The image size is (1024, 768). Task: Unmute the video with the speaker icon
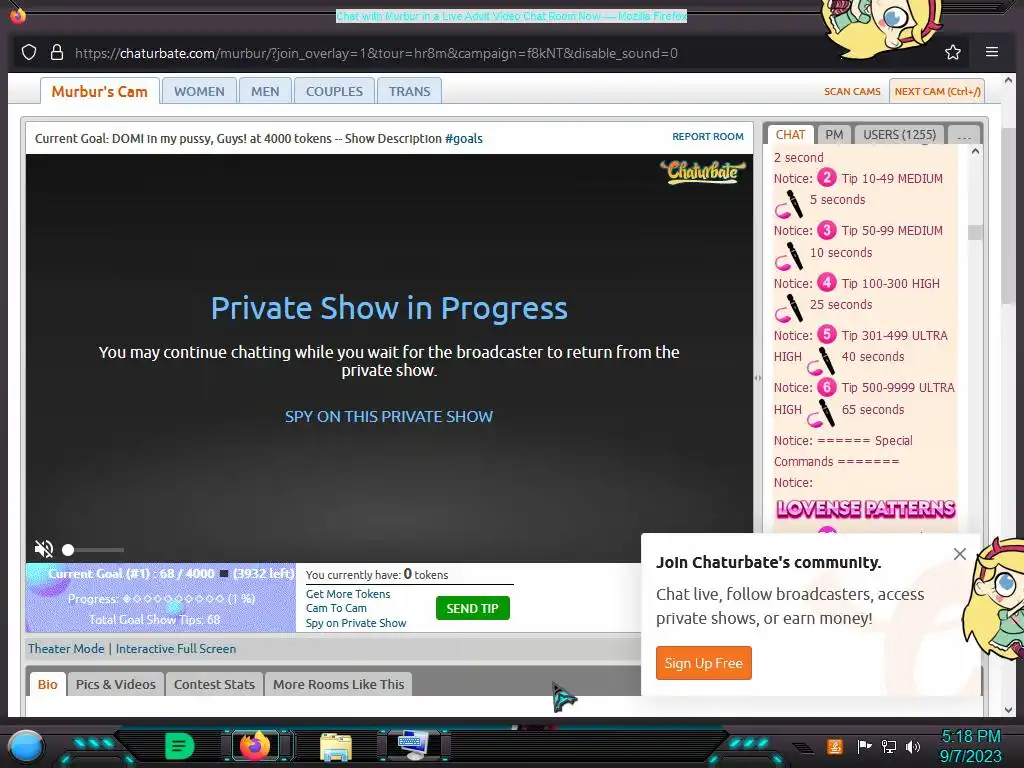tap(44, 549)
